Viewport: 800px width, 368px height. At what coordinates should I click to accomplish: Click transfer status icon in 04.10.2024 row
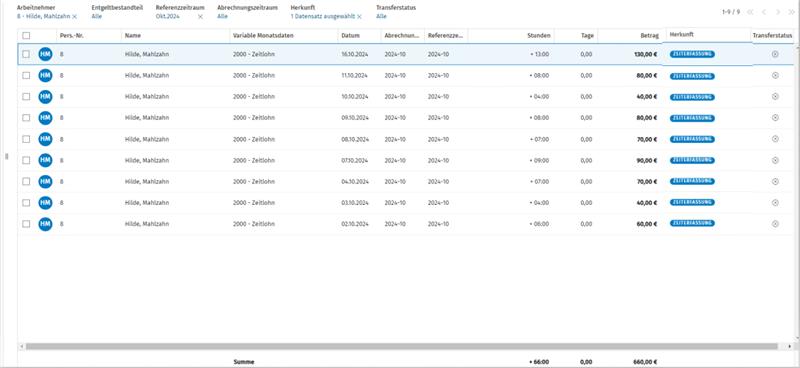click(x=775, y=181)
